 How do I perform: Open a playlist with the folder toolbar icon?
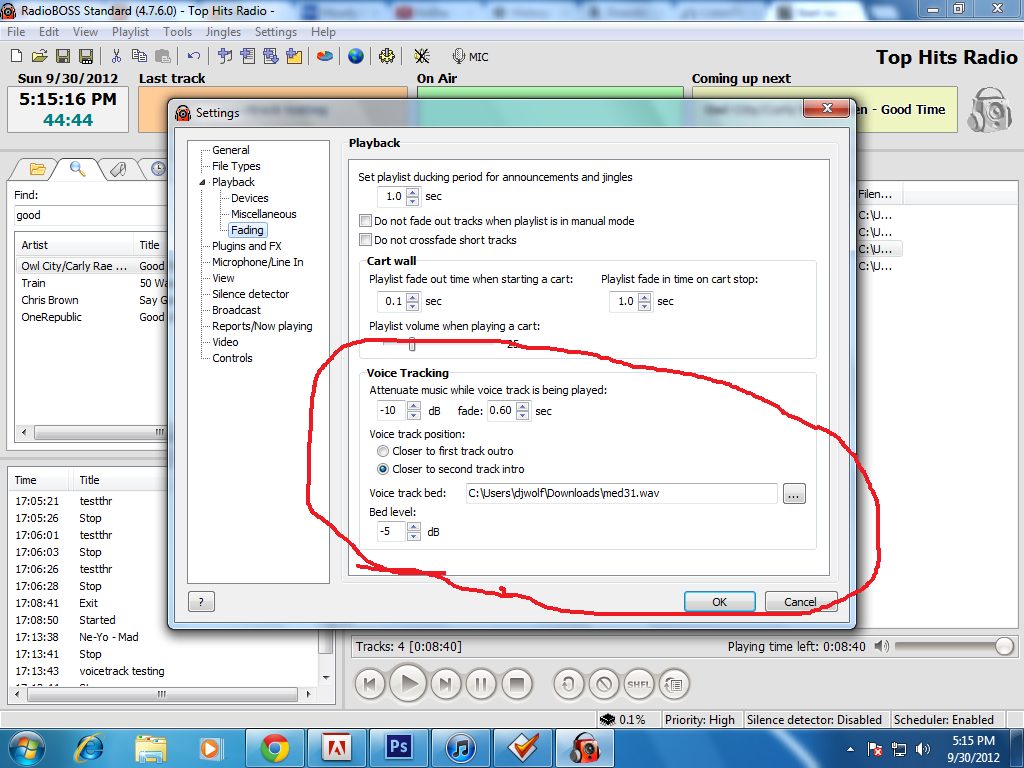pos(39,56)
